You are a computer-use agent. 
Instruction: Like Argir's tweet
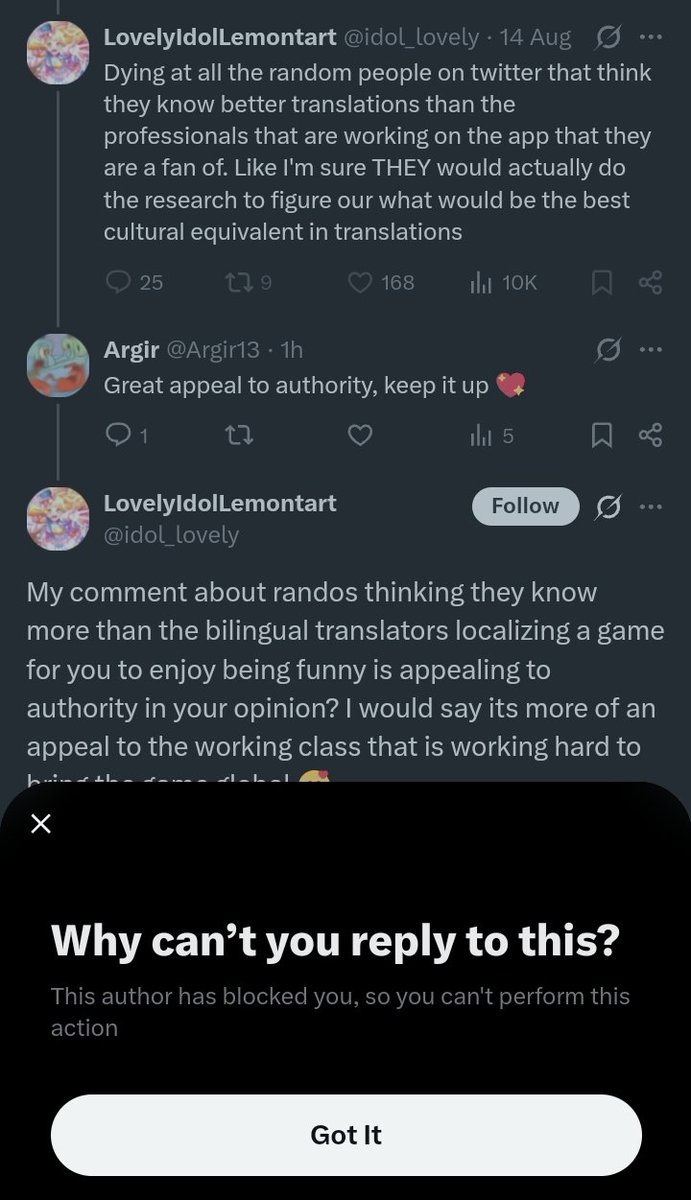(360, 435)
